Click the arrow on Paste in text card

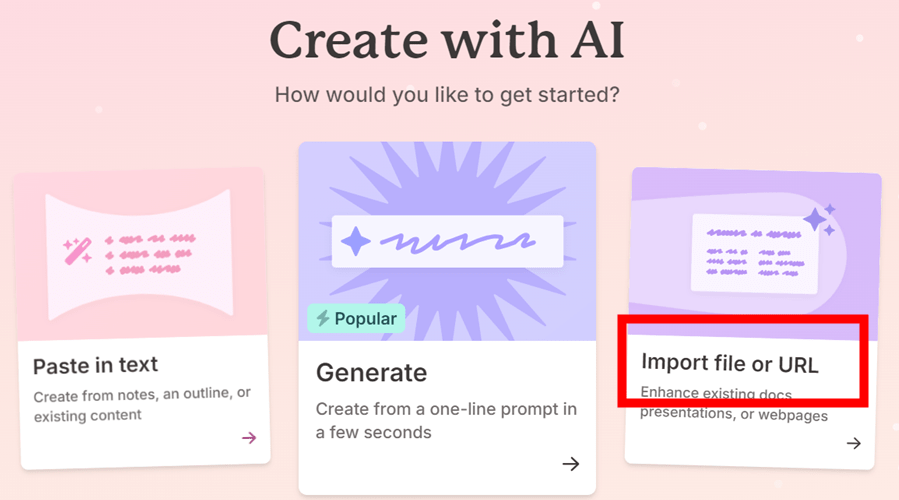(249, 437)
